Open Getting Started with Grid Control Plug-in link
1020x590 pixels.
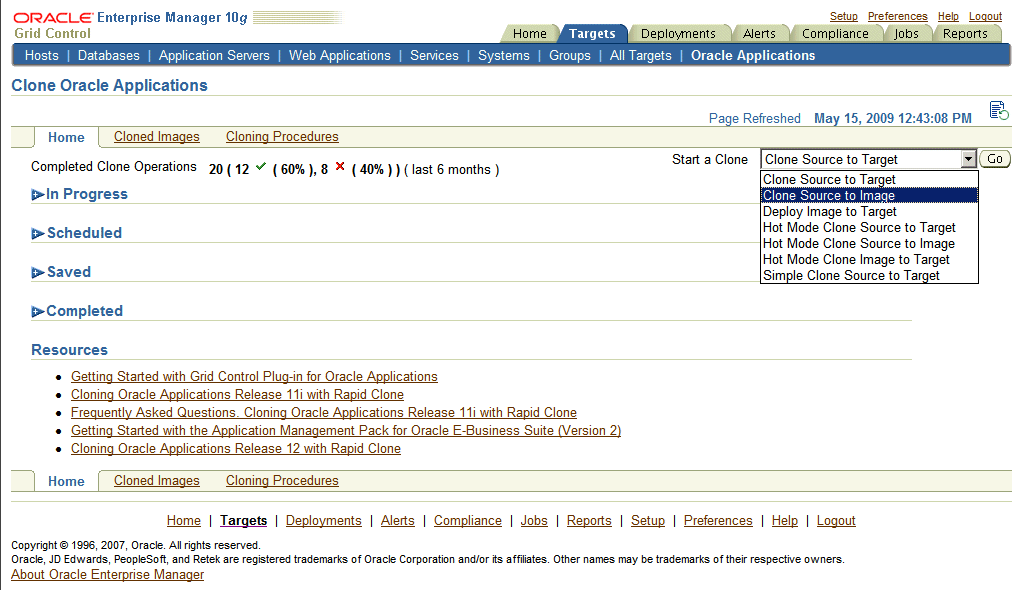(254, 377)
